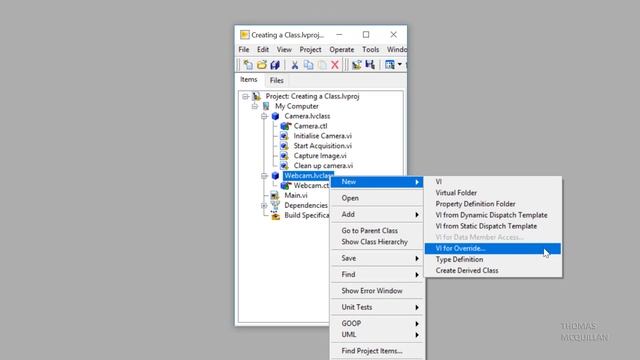Click the Find Project Items binoculars icon
Screen dimensions: 640x360
[x=370, y=64]
